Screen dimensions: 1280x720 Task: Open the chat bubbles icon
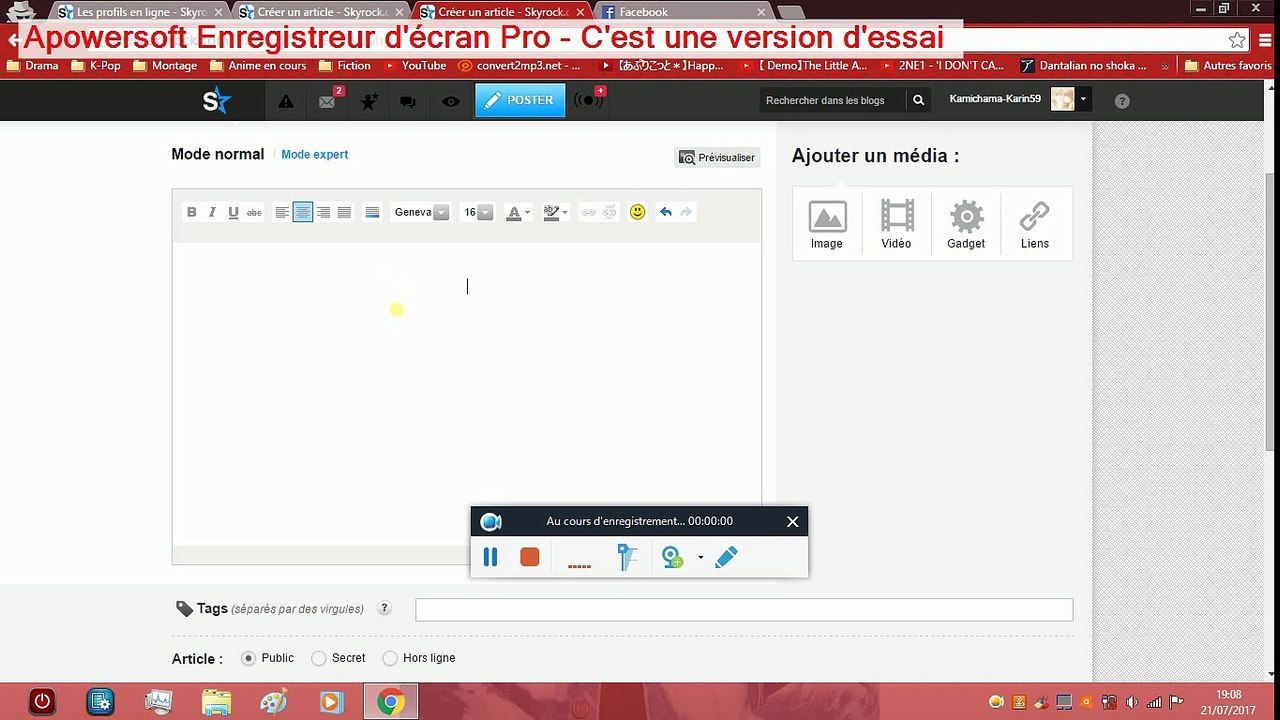click(x=408, y=101)
